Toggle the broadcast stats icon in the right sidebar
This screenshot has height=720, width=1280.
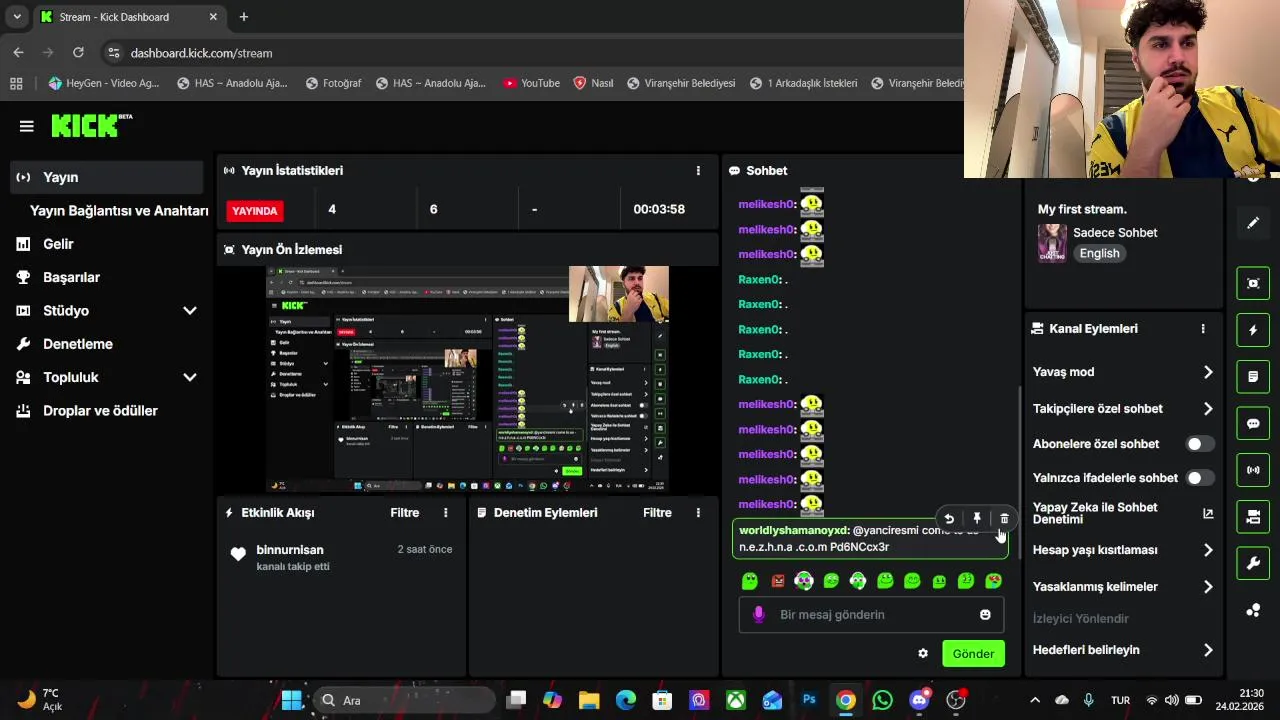pos(1253,470)
